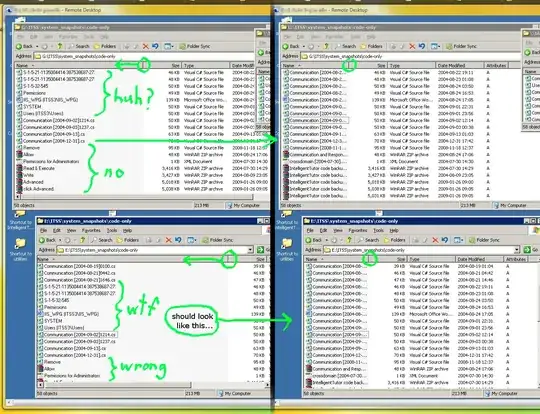Click Back in right desktop's G: window
This screenshot has height=414, width=540.
point(291,46)
